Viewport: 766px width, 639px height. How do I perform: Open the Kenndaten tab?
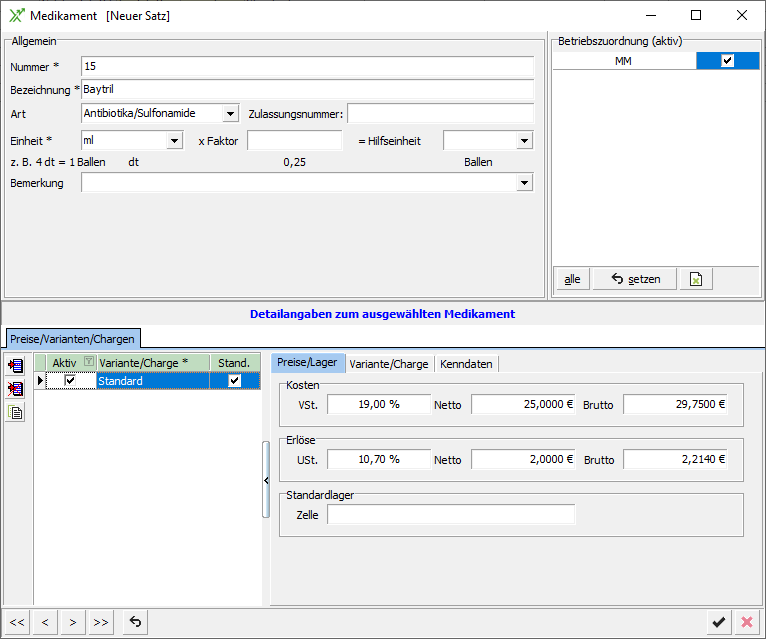coord(466,364)
